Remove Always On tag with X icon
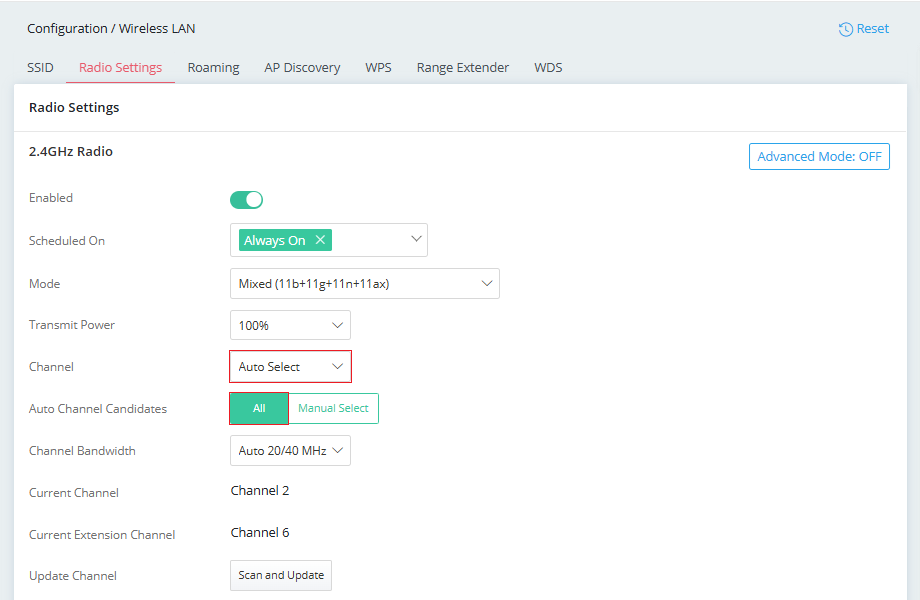Viewport: 920px width, 600px height. coord(320,240)
